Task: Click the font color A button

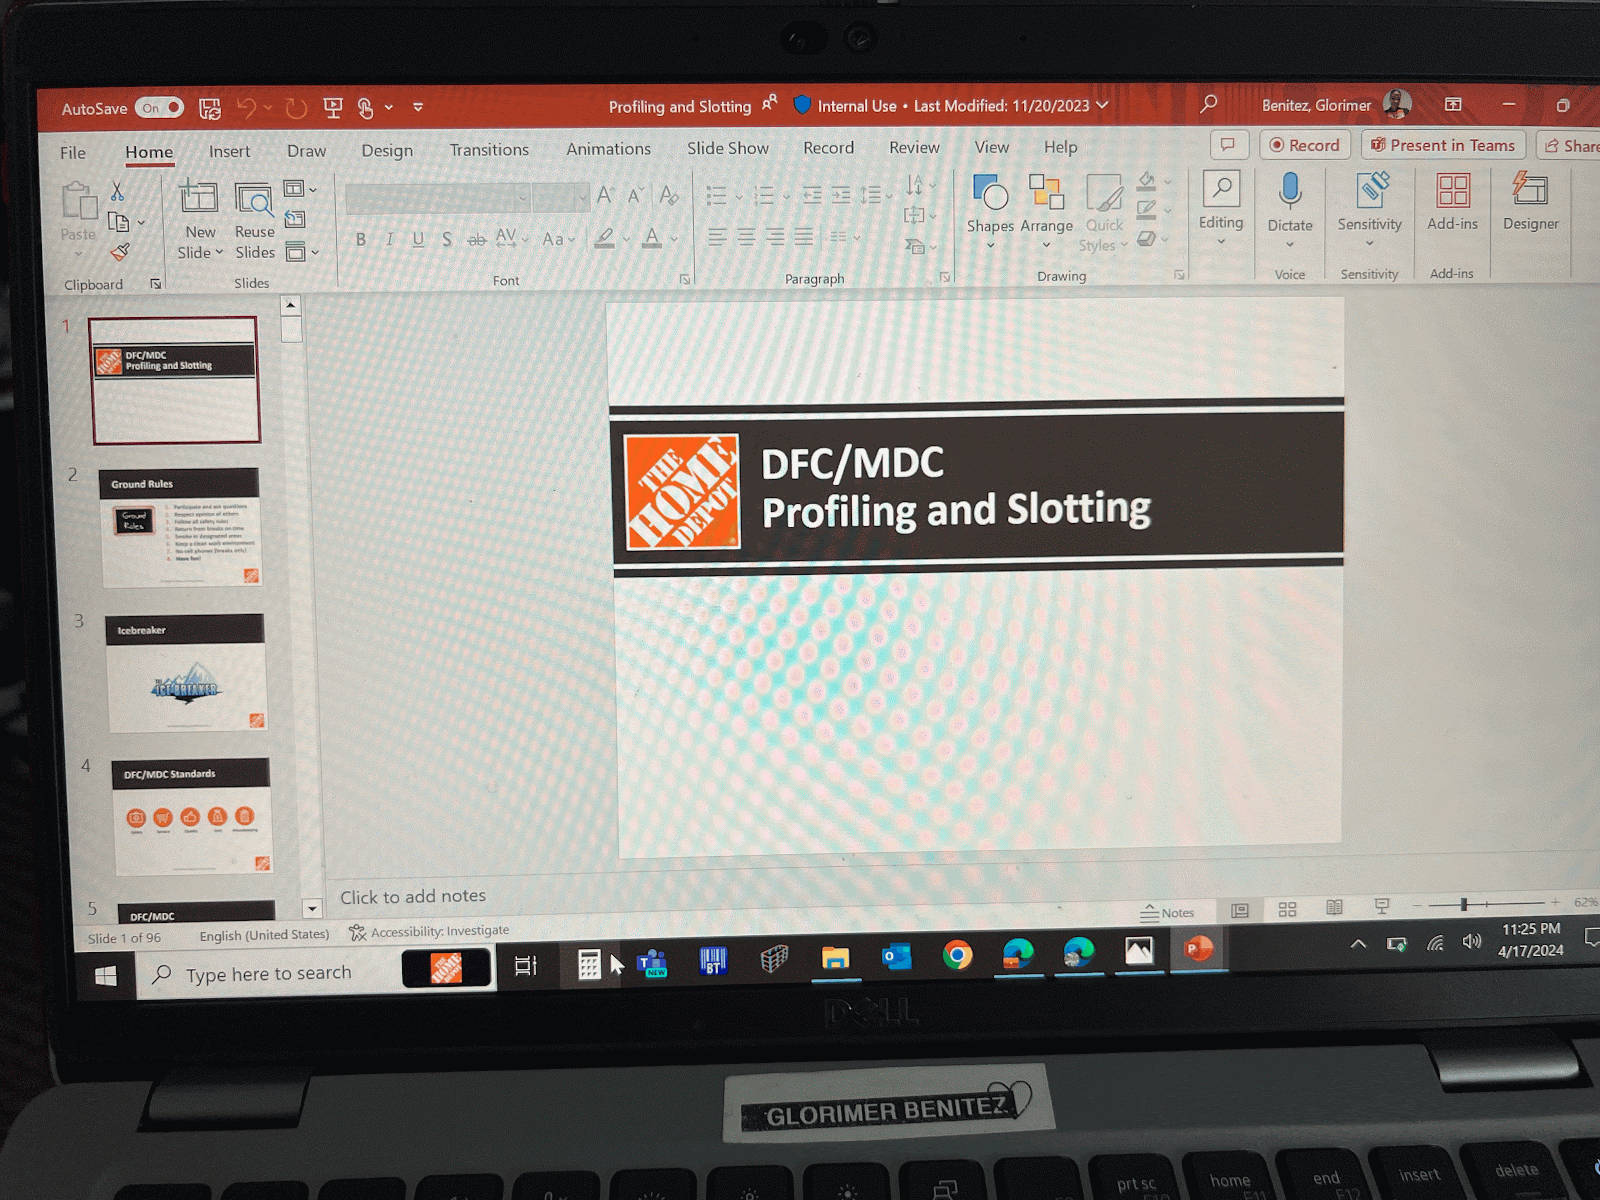Action: tap(651, 238)
